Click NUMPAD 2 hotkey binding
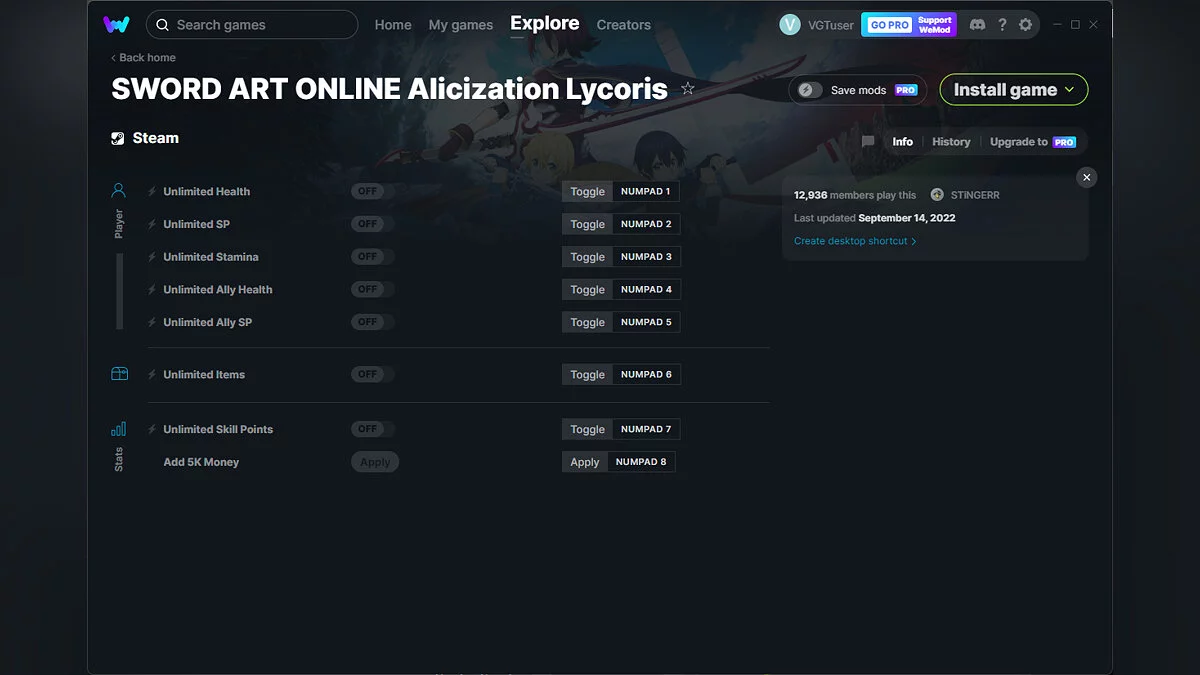The image size is (1200, 675). pos(646,224)
